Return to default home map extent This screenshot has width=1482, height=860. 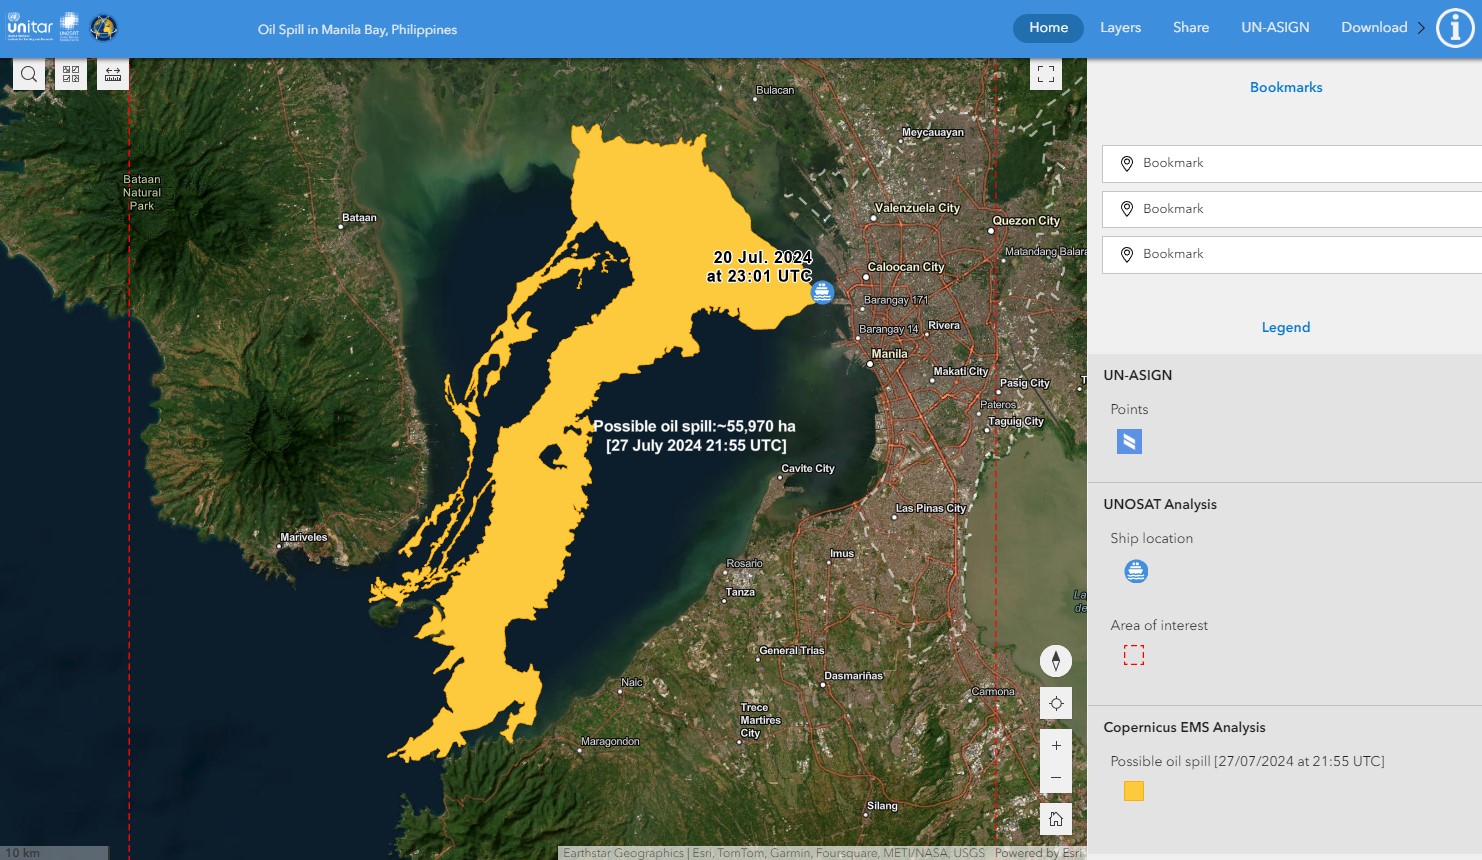[x=1056, y=819]
